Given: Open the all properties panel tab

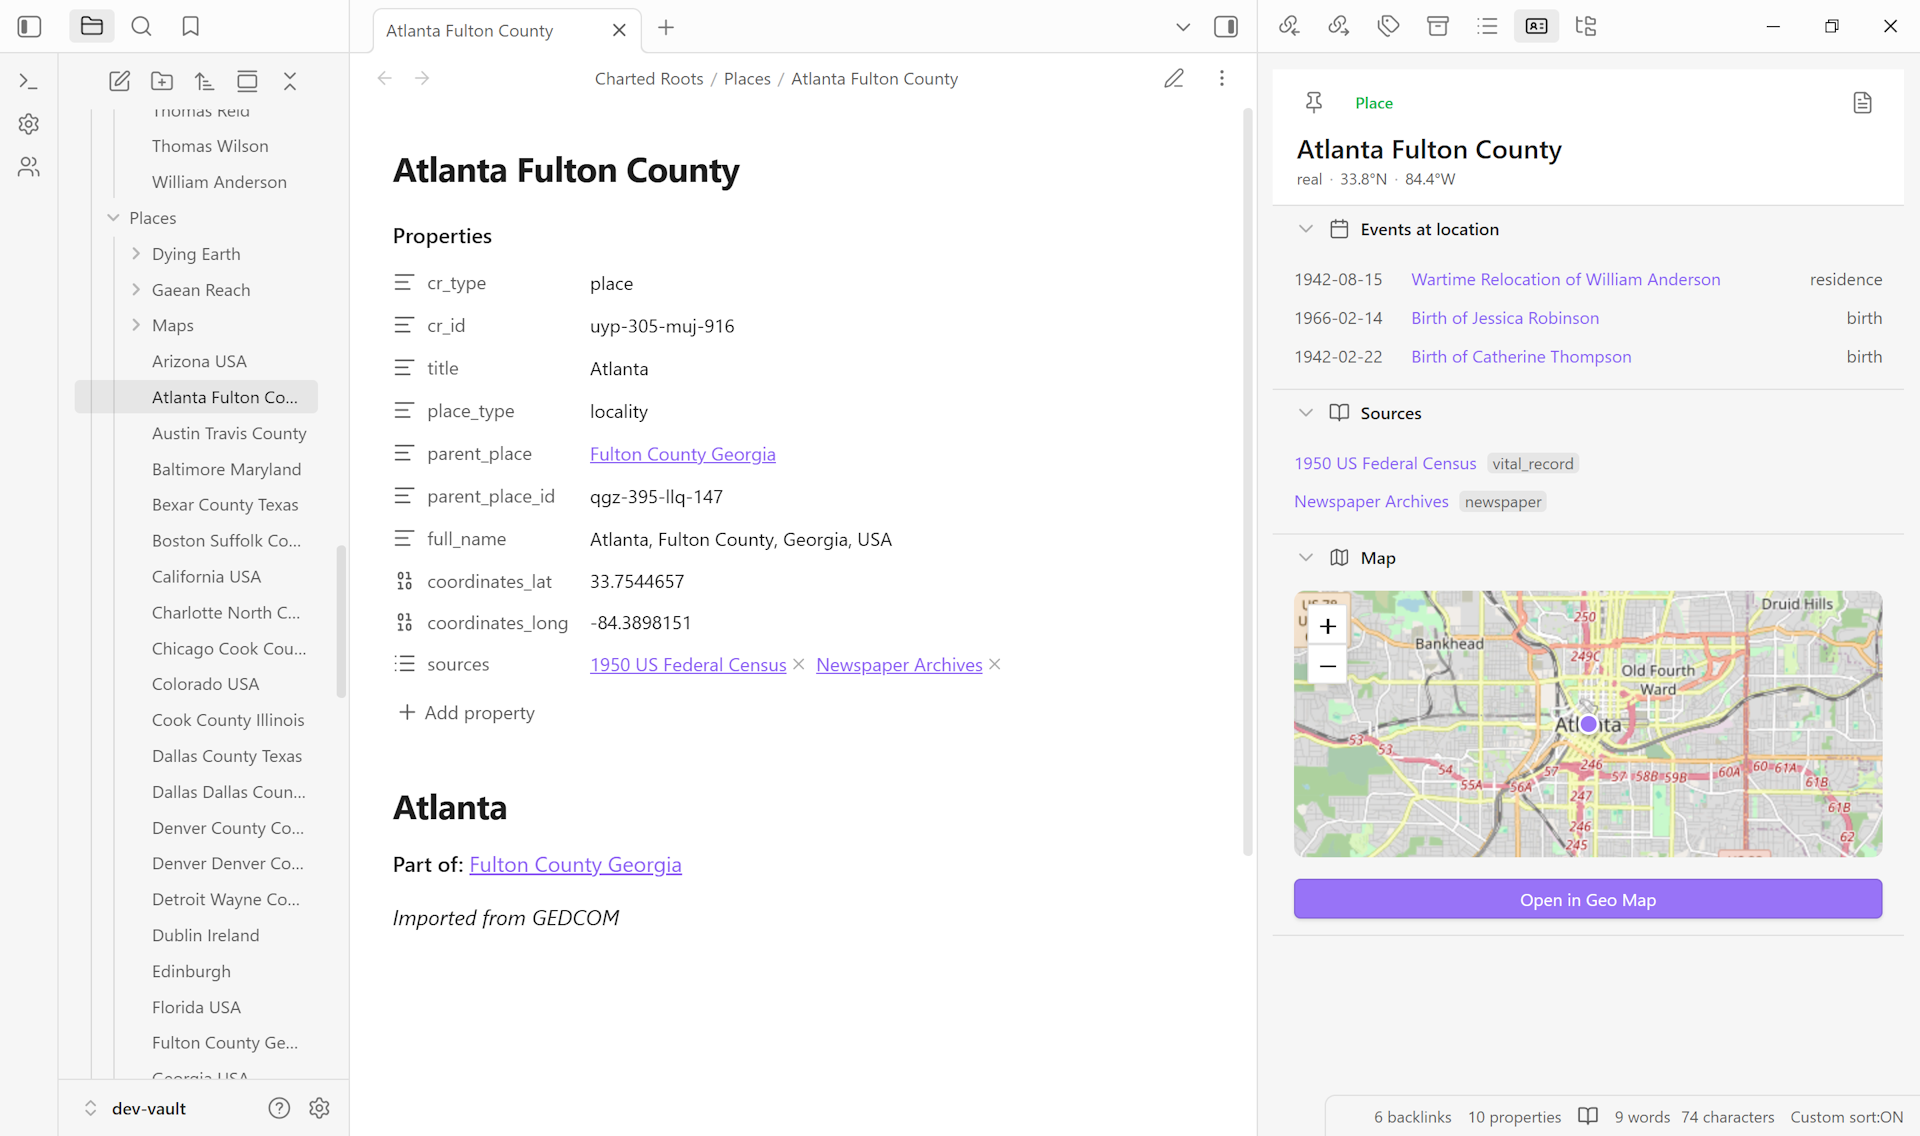Looking at the screenshot, I should click(x=1438, y=27).
